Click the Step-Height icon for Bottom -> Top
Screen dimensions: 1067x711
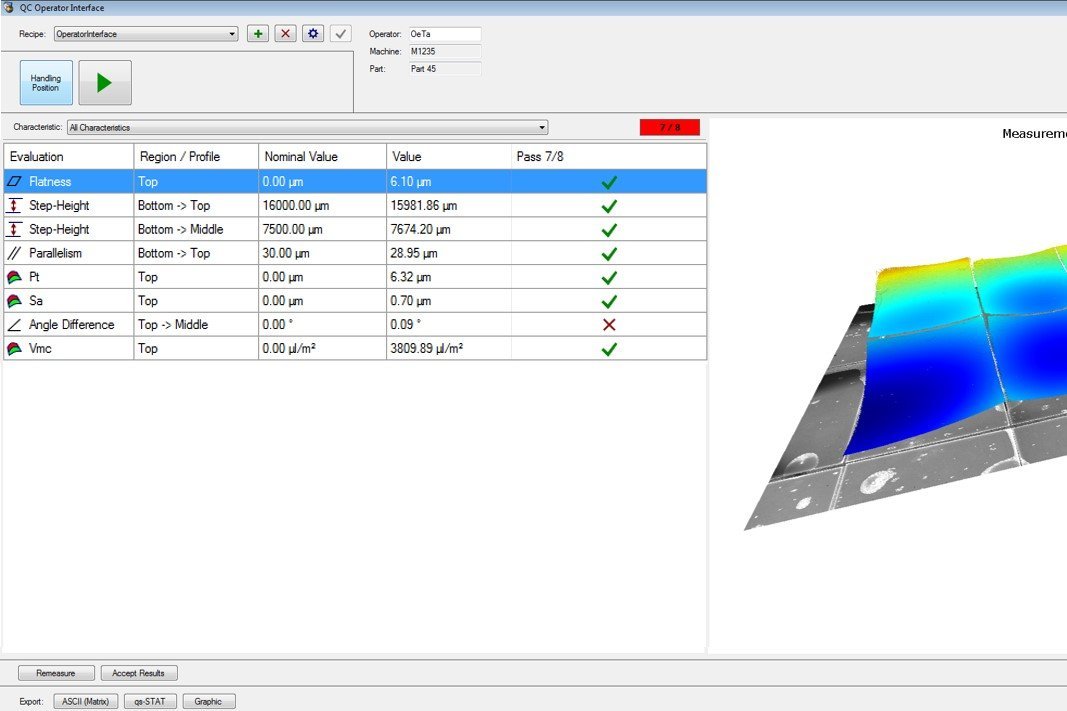[x=14, y=205]
